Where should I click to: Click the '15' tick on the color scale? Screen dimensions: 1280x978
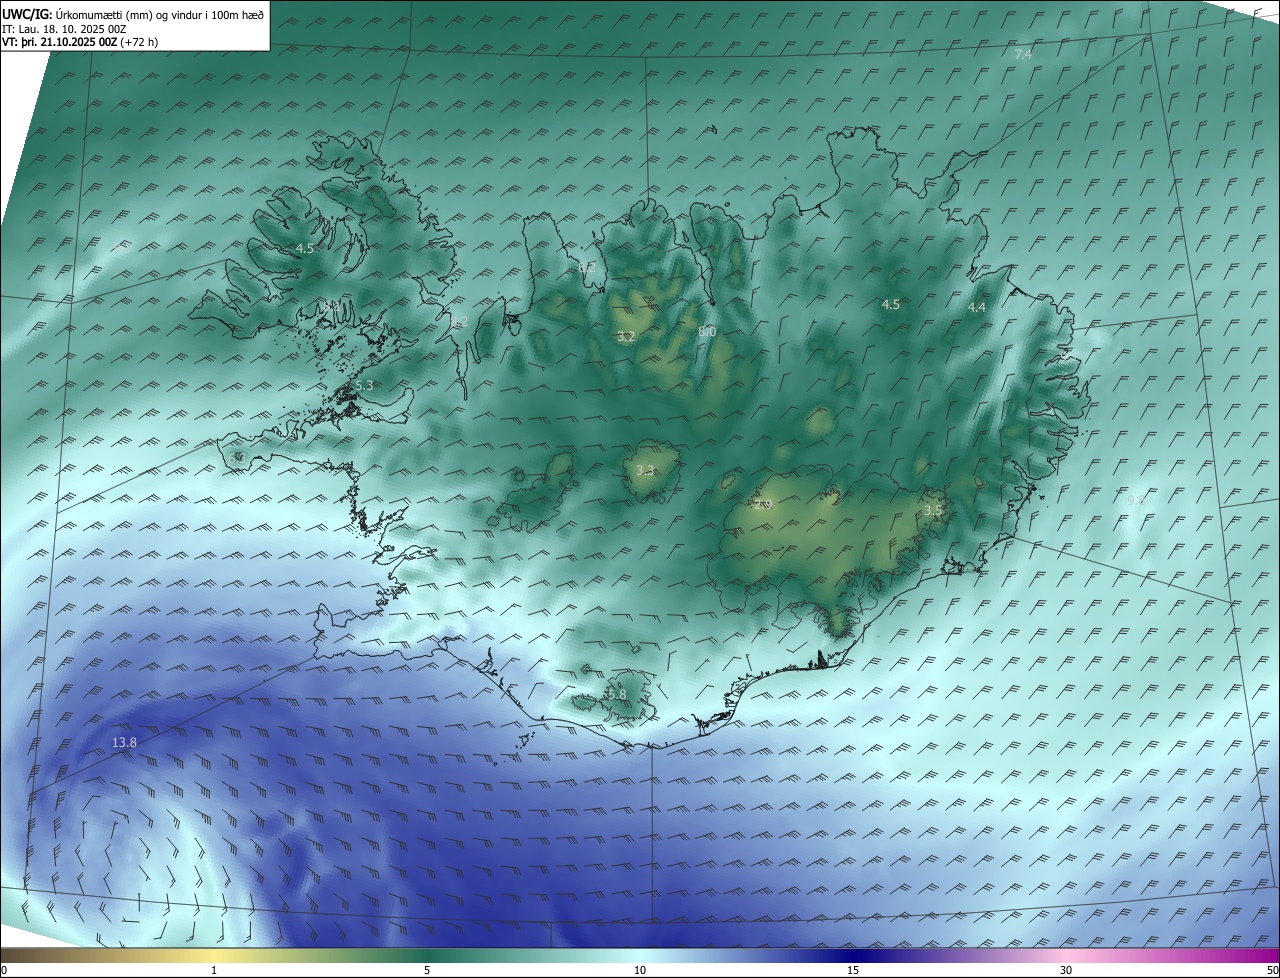point(853,970)
